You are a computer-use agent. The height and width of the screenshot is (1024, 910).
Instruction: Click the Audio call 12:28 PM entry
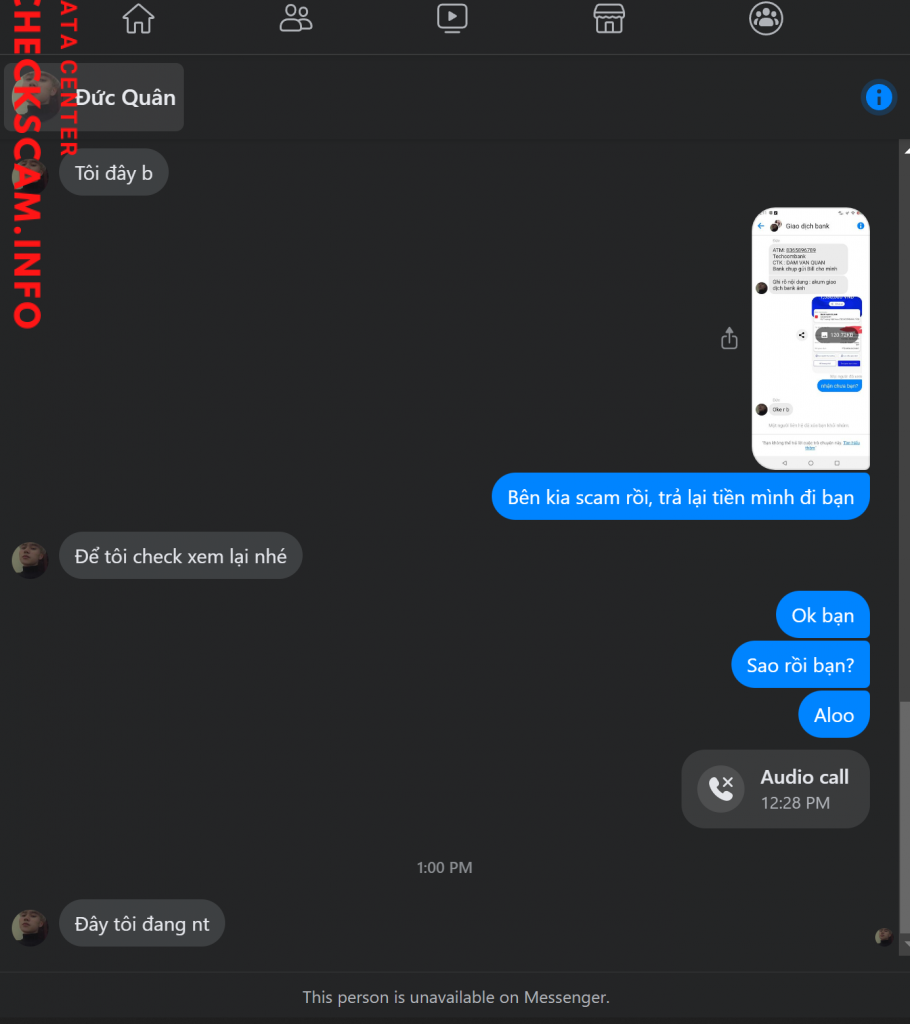[775, 789]
